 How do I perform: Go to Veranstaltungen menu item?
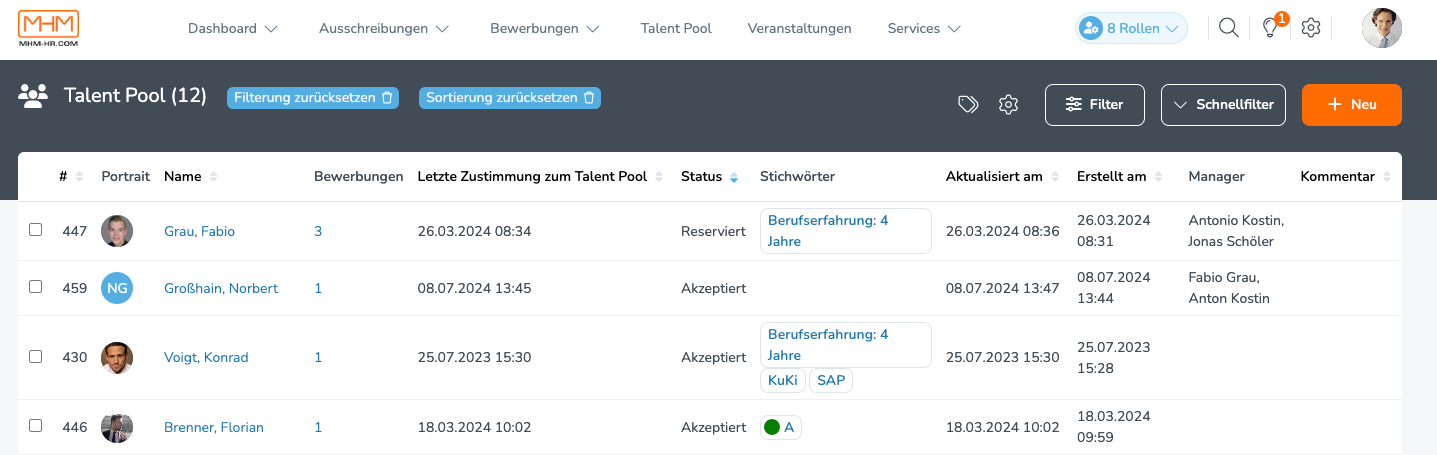tap(800, 29)
